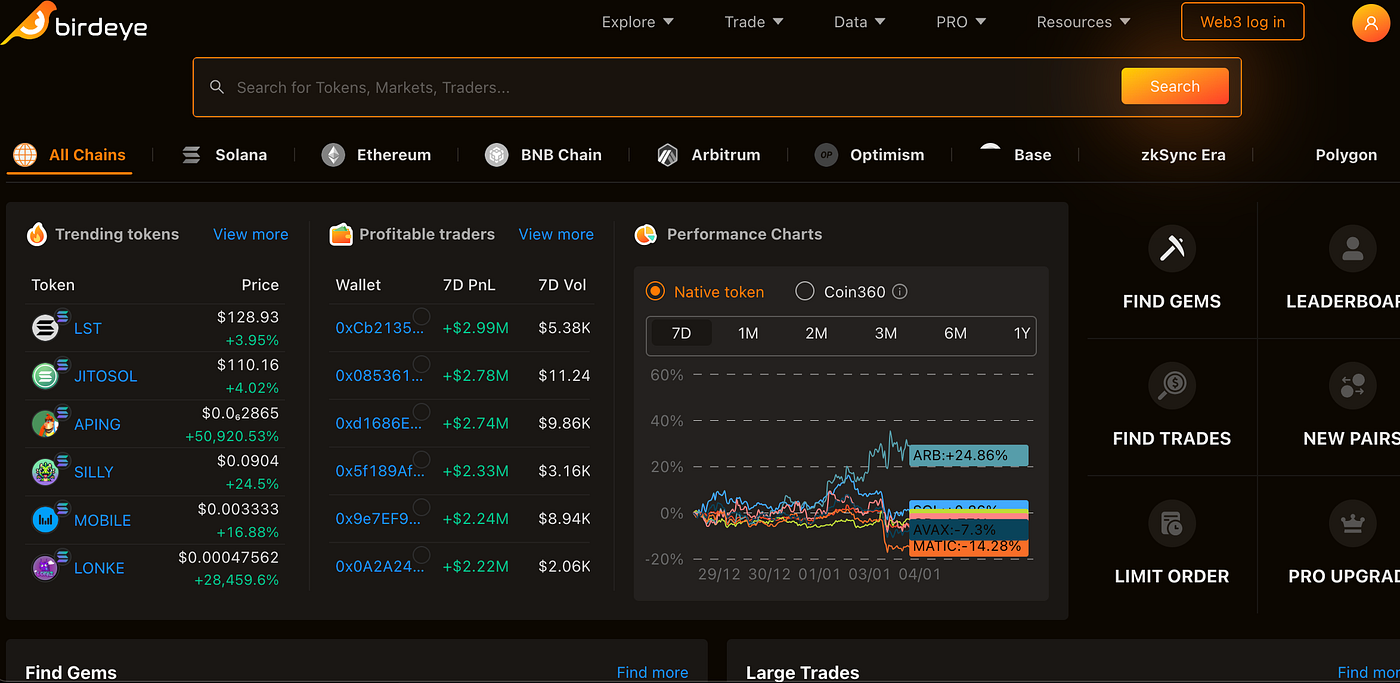The height and width of the screenshot is (683, 1400).
Task: Click the JITOSOL token icon
Action: 46,376
